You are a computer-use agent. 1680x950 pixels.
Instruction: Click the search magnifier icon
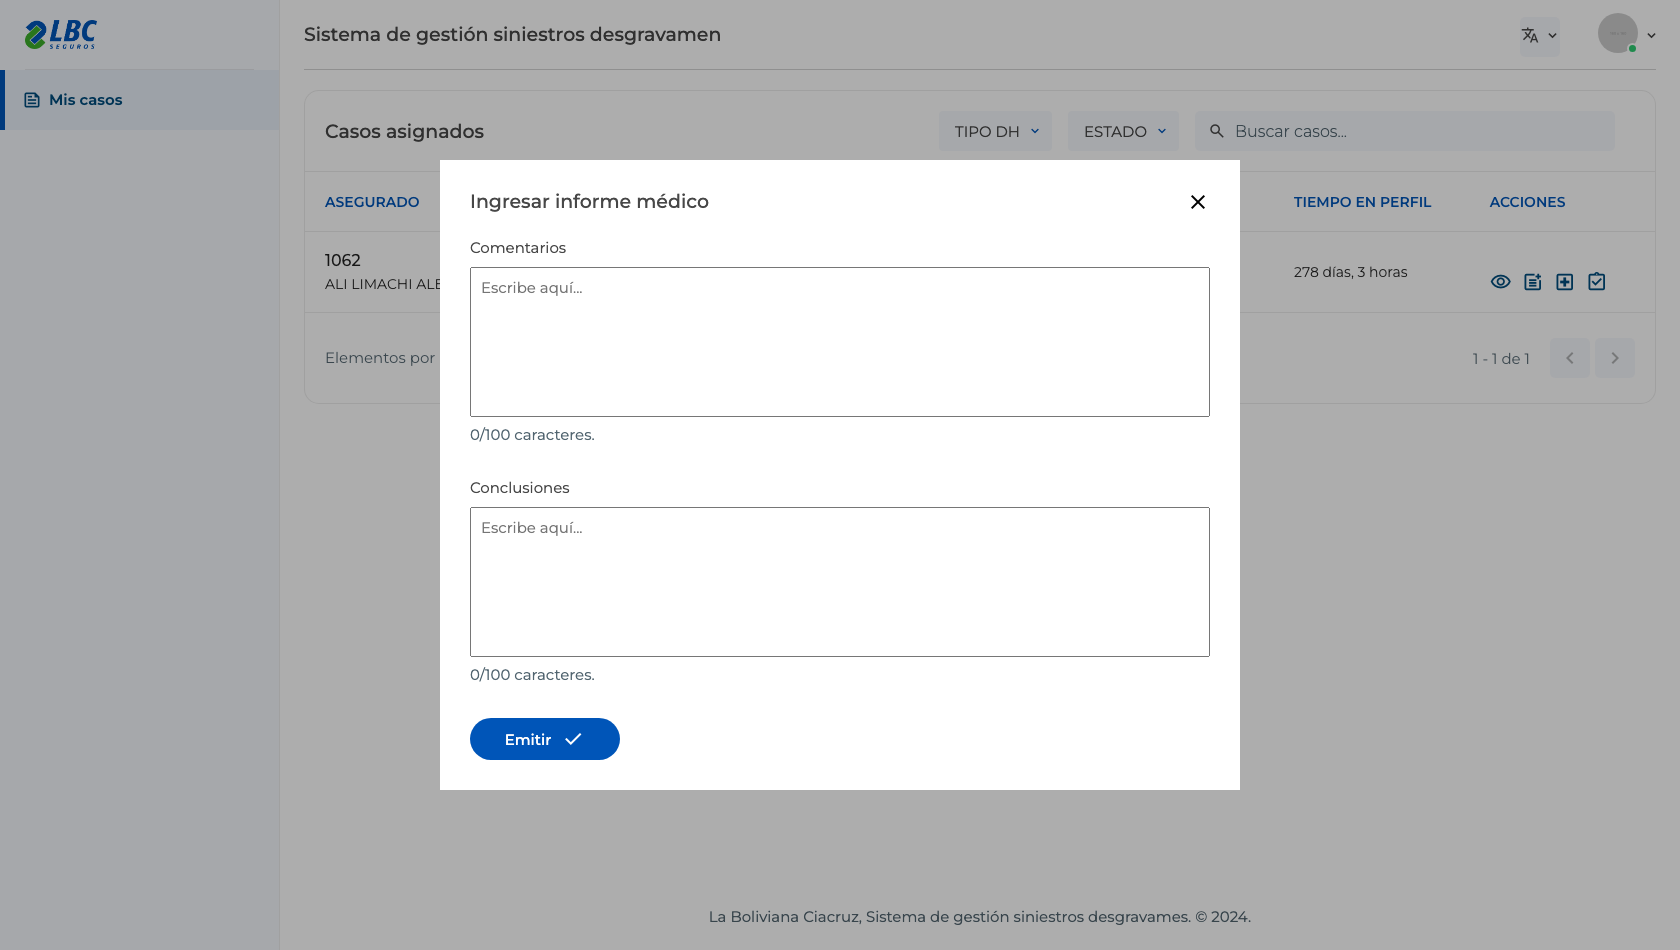[x=1217, y=131]
